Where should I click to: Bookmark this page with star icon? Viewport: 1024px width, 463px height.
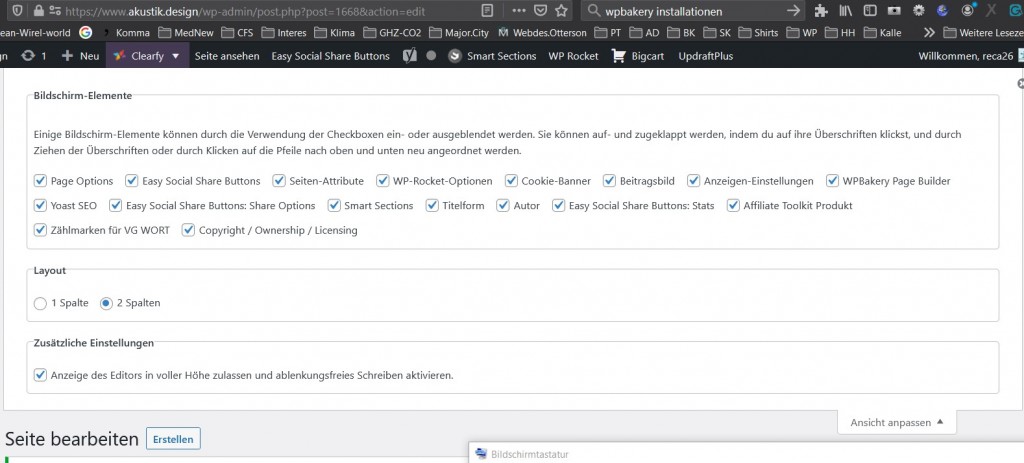(x=561, y=10)
